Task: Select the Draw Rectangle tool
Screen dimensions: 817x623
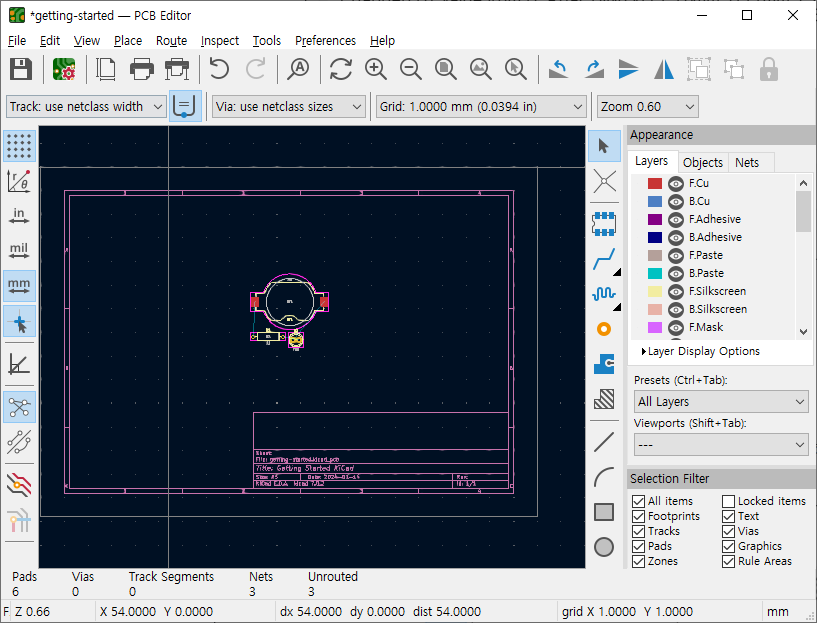Action: point(604,512)
